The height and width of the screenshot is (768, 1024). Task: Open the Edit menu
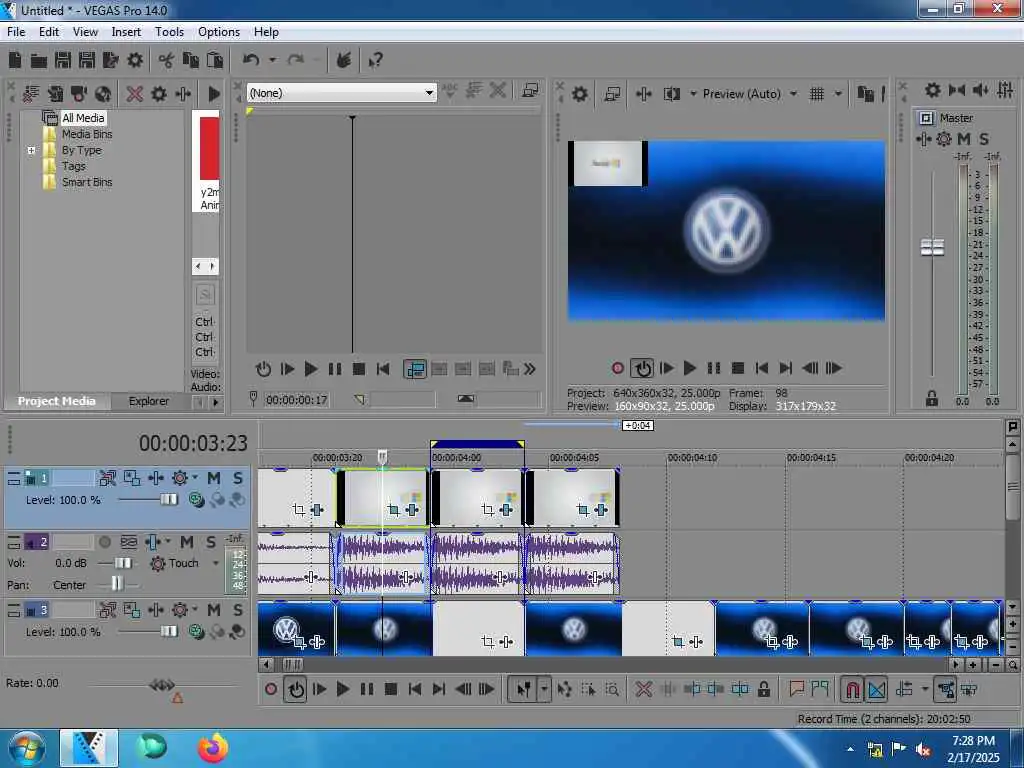coord(48,31)
